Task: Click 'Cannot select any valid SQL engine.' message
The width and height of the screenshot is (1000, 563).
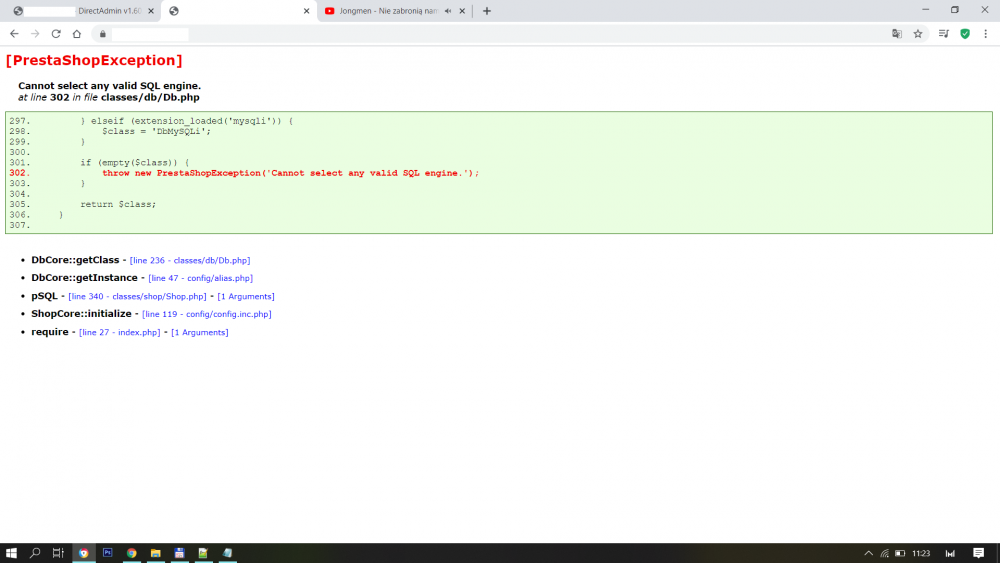Action: click(x=109, y=85)
